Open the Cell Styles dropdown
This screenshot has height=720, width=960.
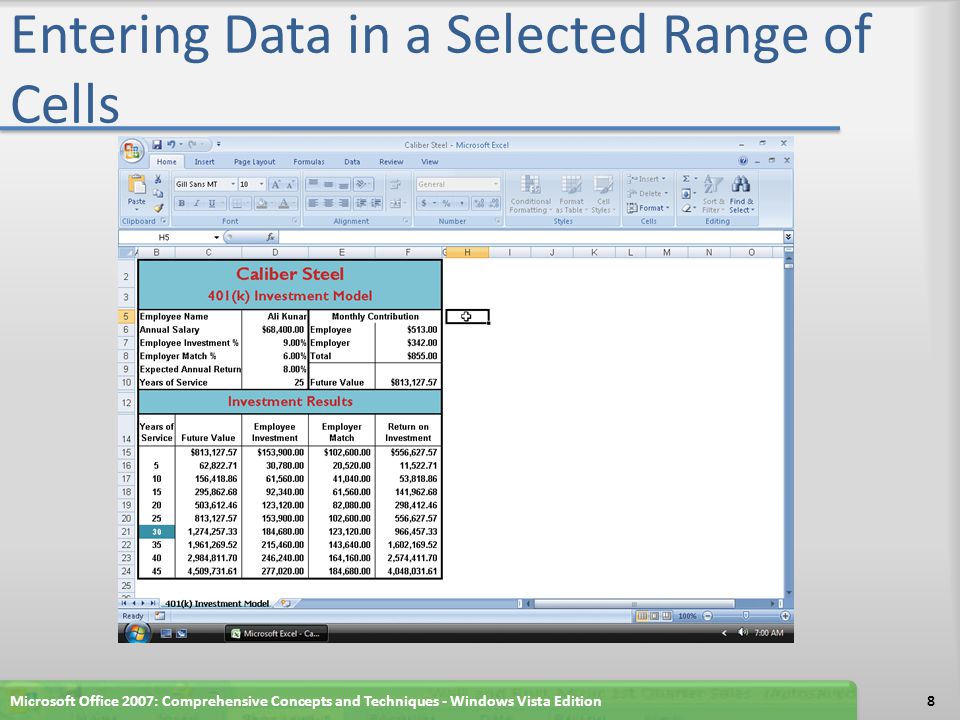click(603, 194)
